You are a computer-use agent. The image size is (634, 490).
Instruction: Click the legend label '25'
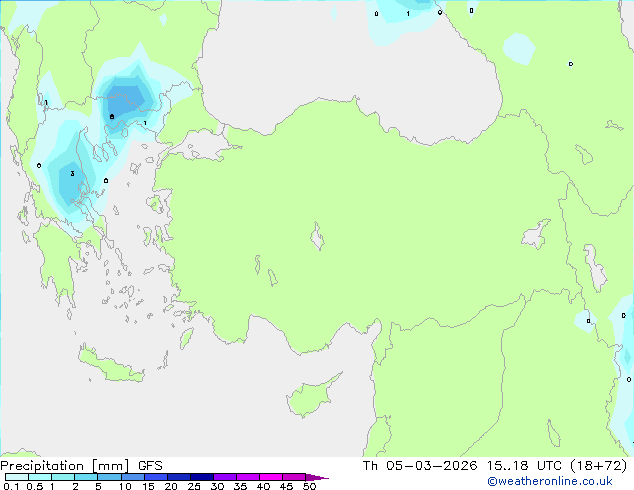click(x=194, y=486)
